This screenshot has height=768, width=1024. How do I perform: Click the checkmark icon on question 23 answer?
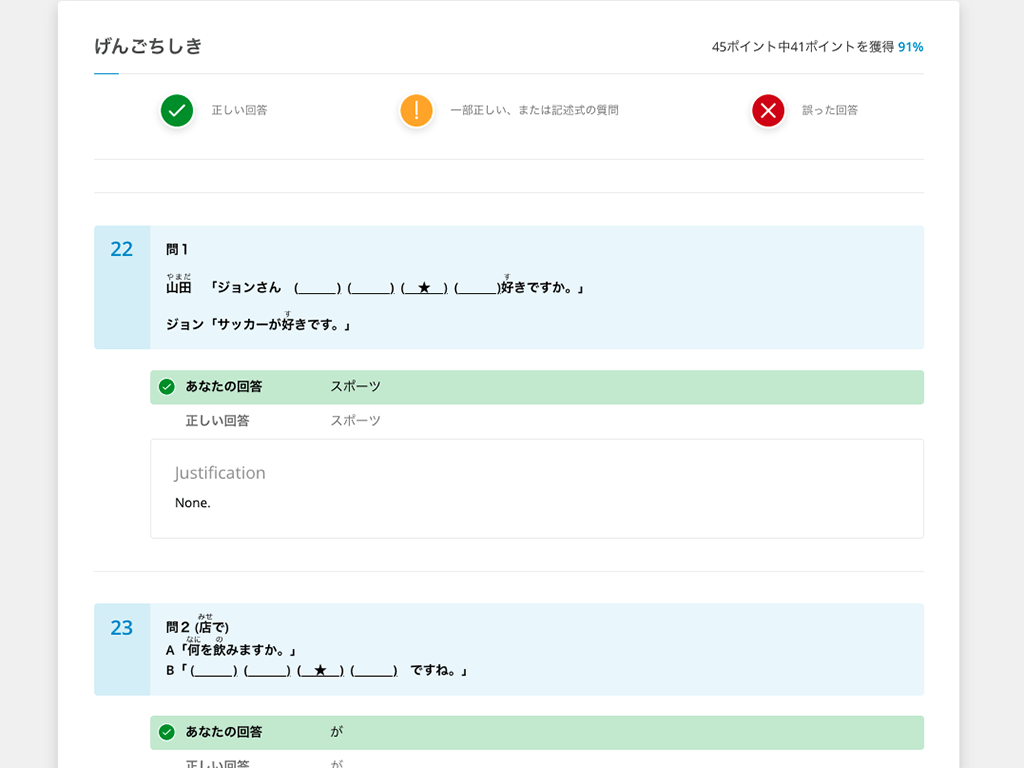click(x=165, y=732)
